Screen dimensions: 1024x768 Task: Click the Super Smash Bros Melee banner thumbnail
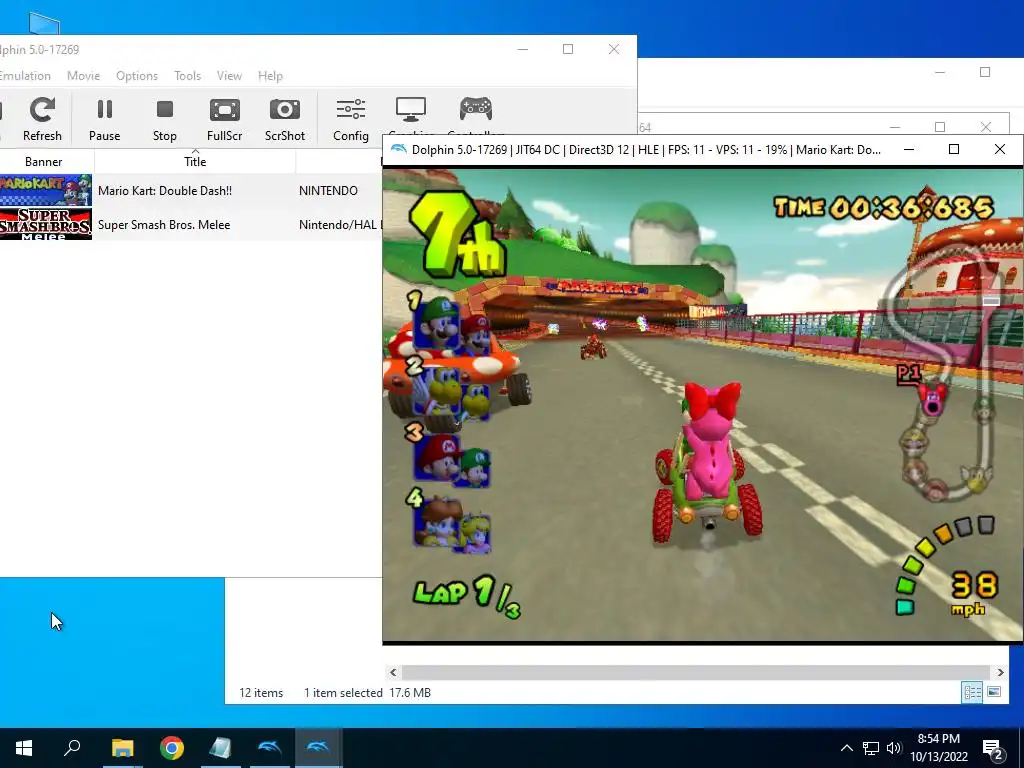click(x=46, y=224)
